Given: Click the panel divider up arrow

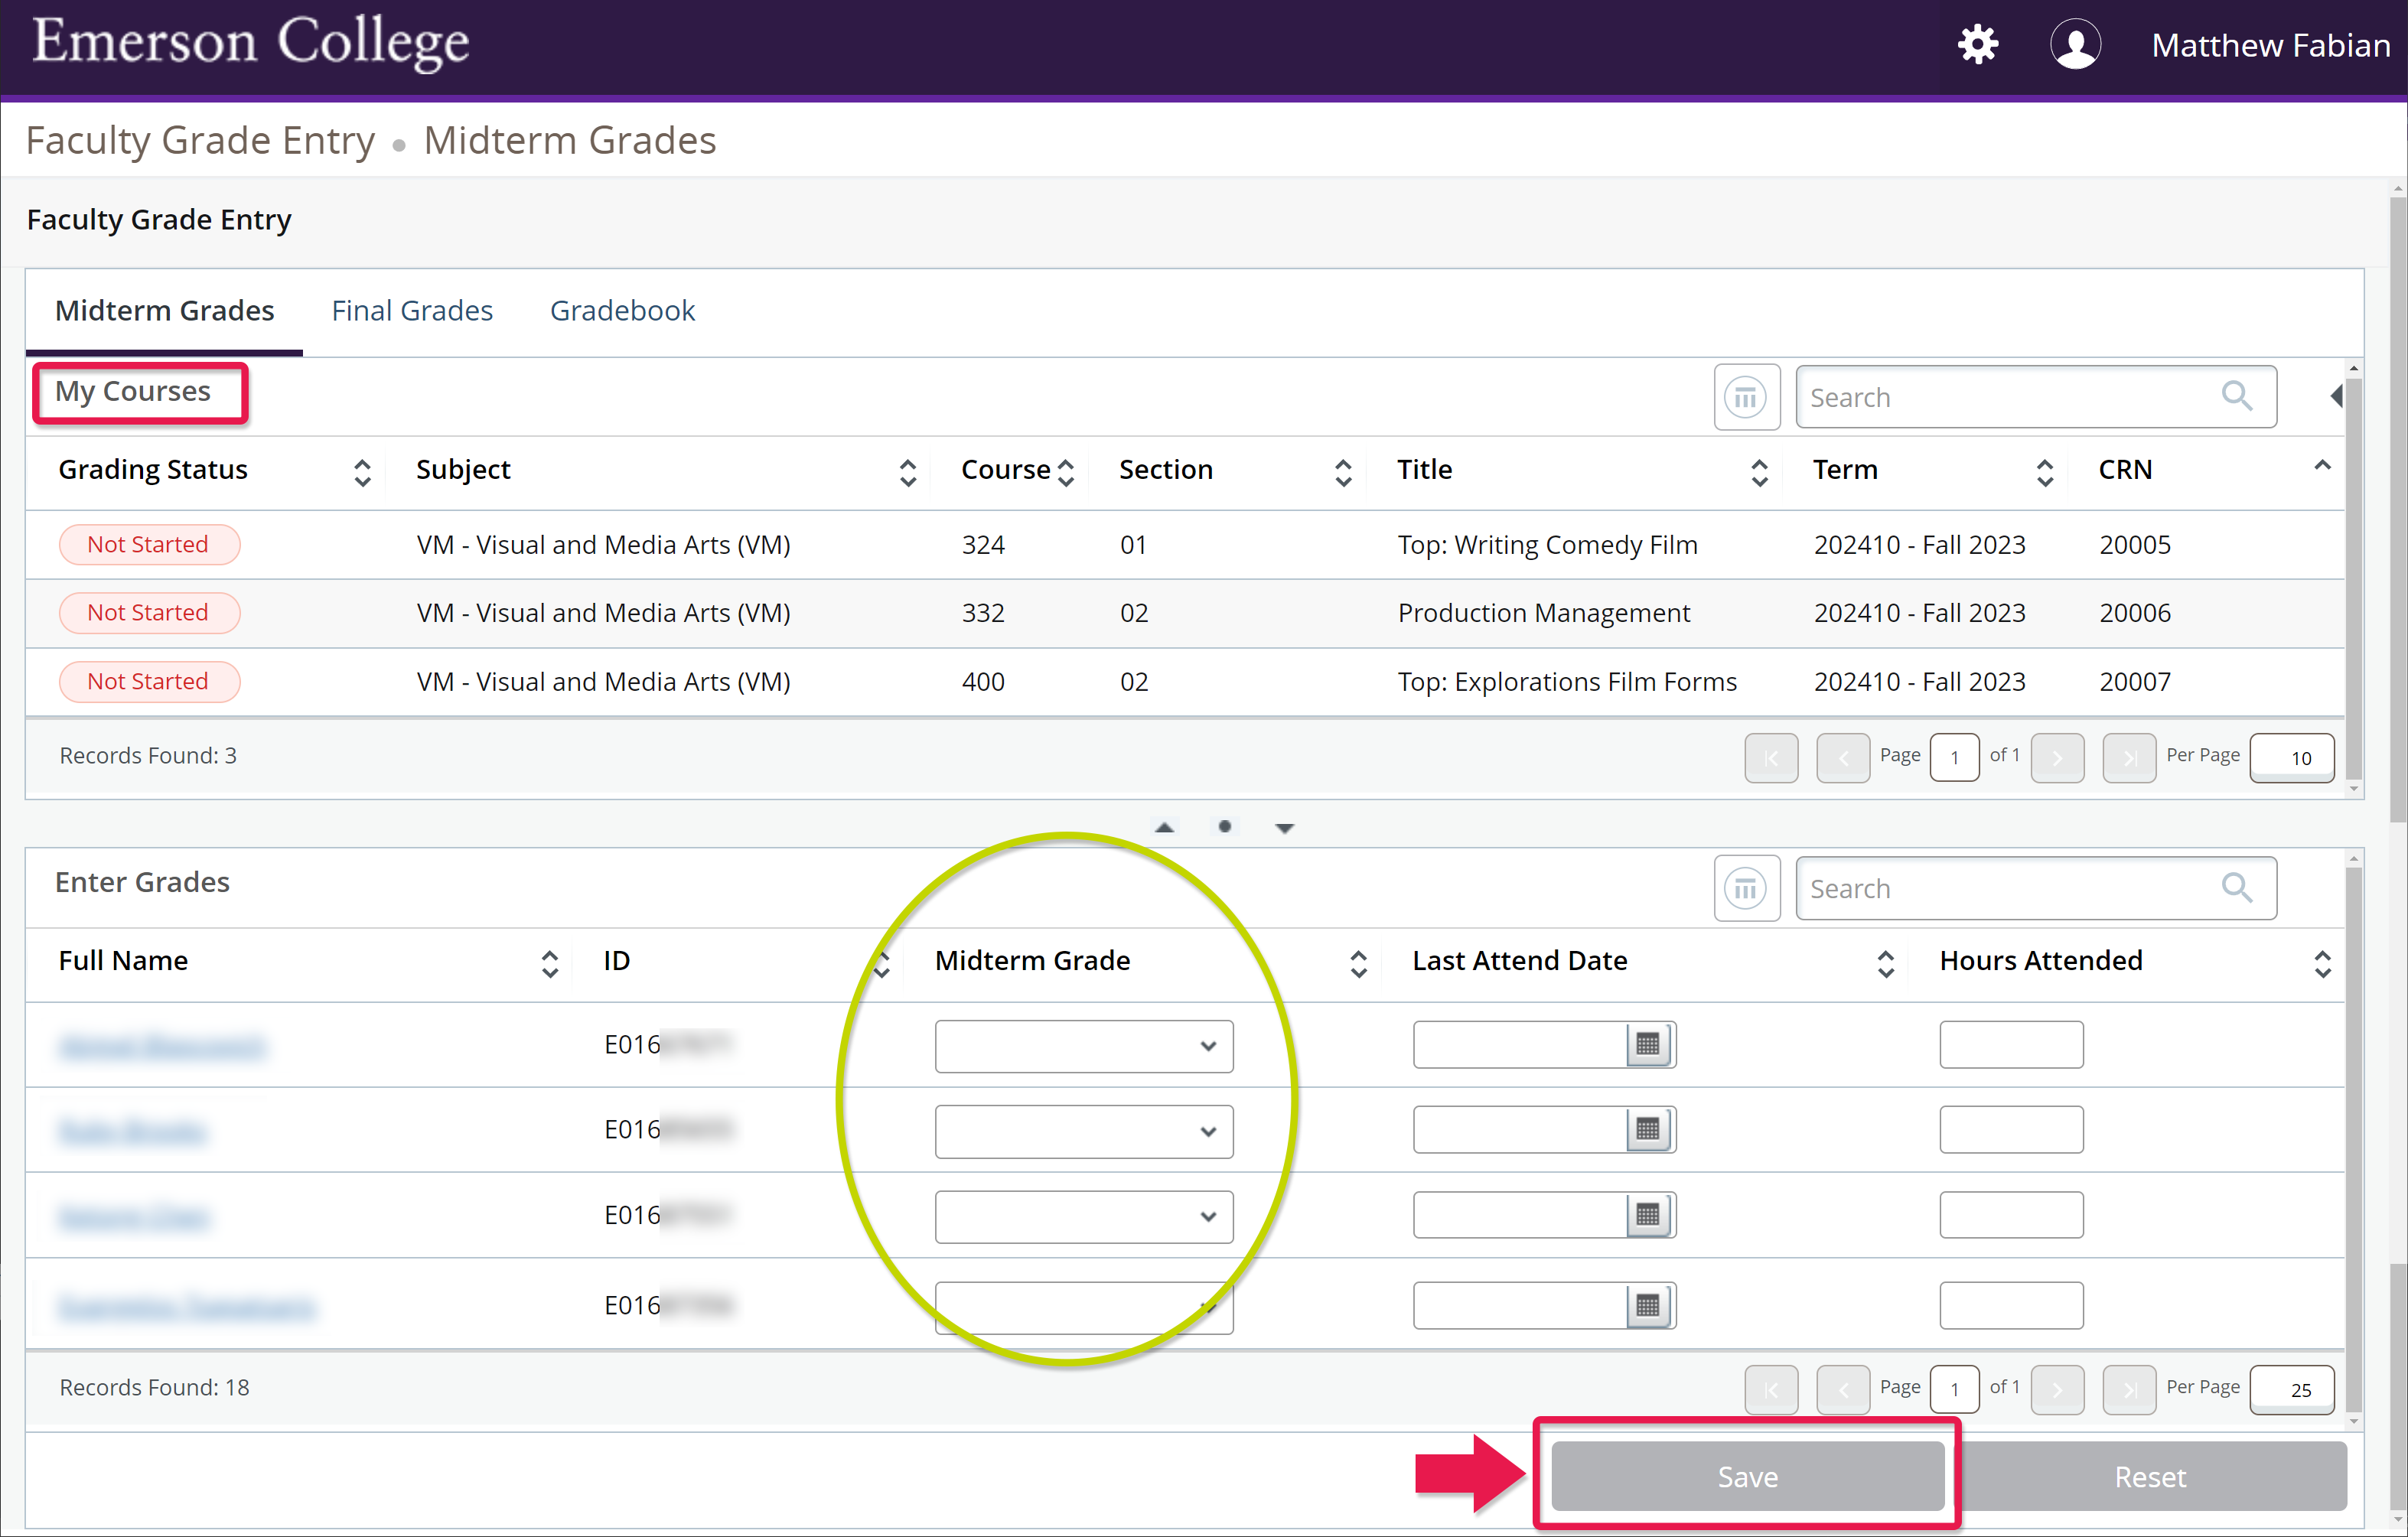Looking at the screenshot, I should click(1164, 828).
